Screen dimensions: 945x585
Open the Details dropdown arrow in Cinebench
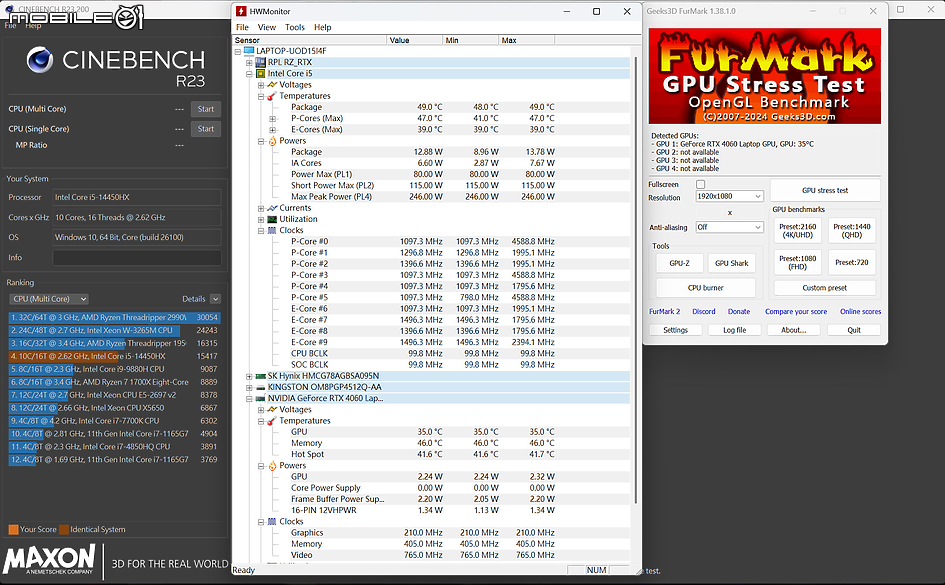pyautogui.click(x=215, y=299)
